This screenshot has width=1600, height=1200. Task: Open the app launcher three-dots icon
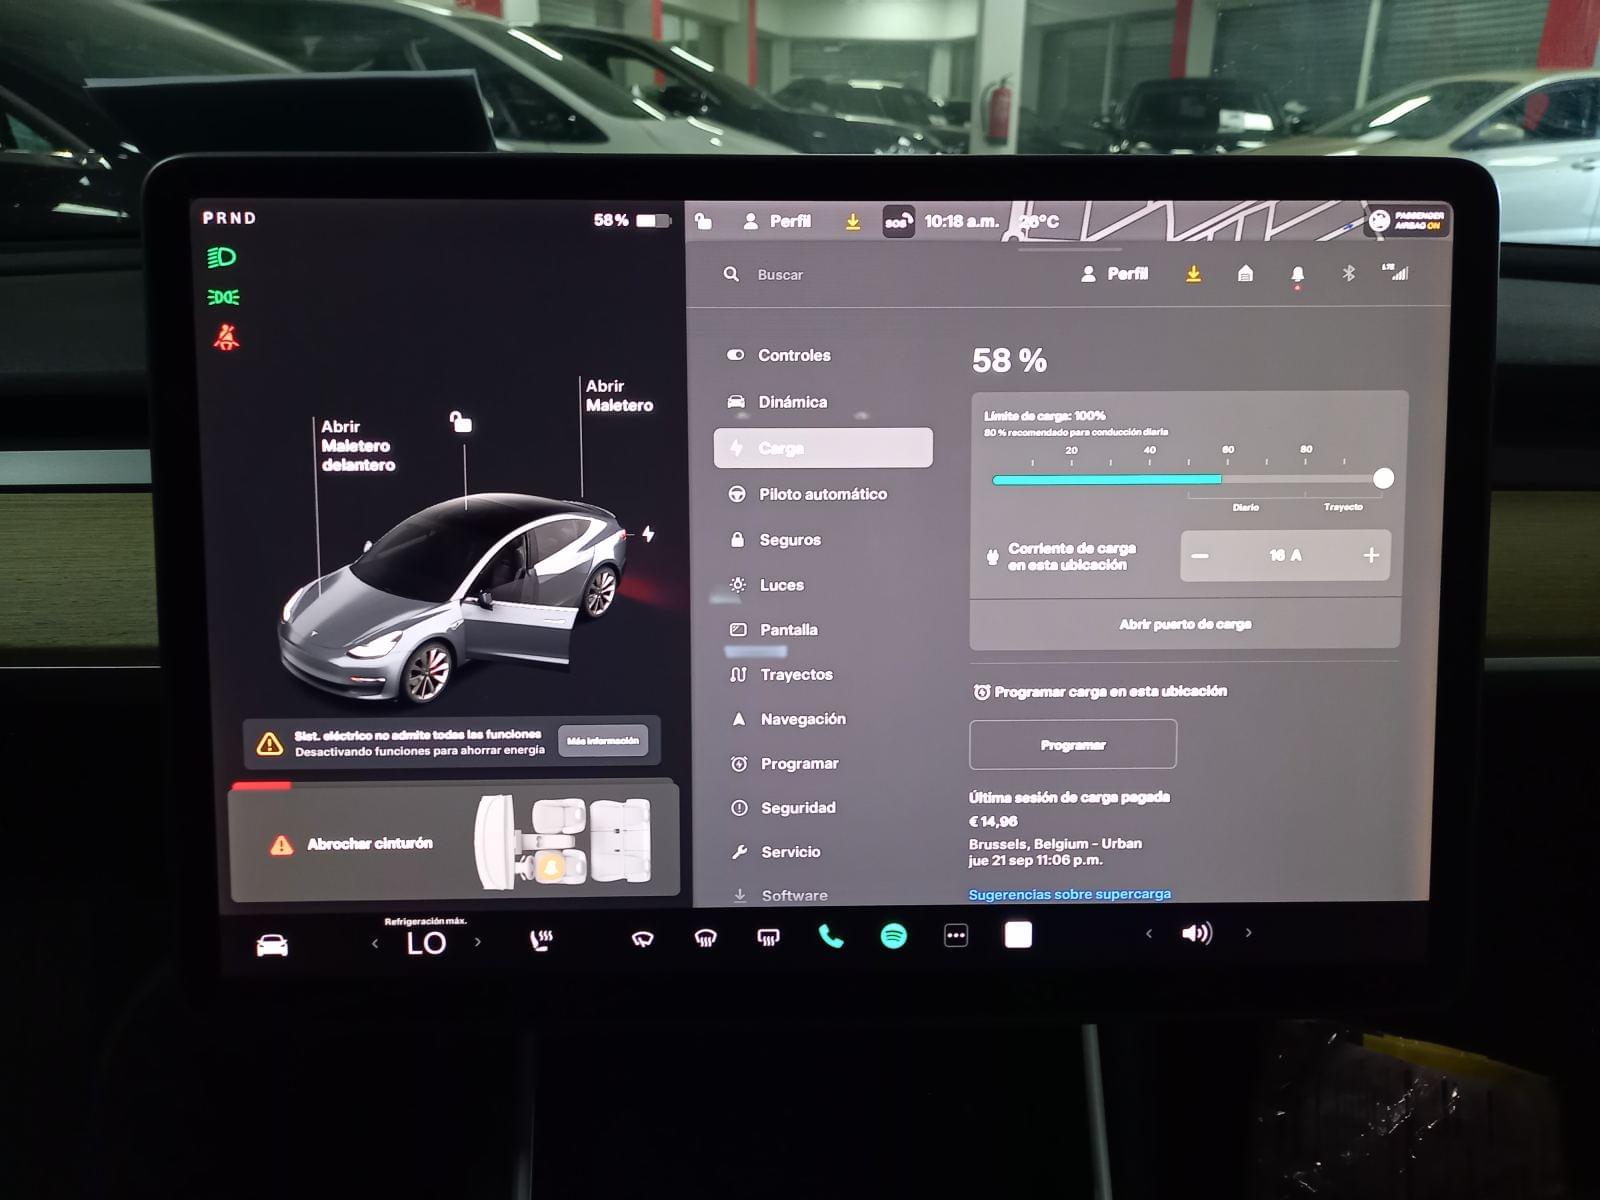(956, 936)
